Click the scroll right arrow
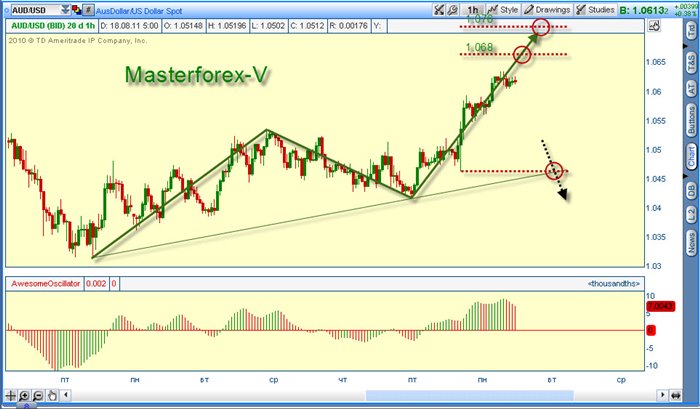 click(x=662, y=395)
